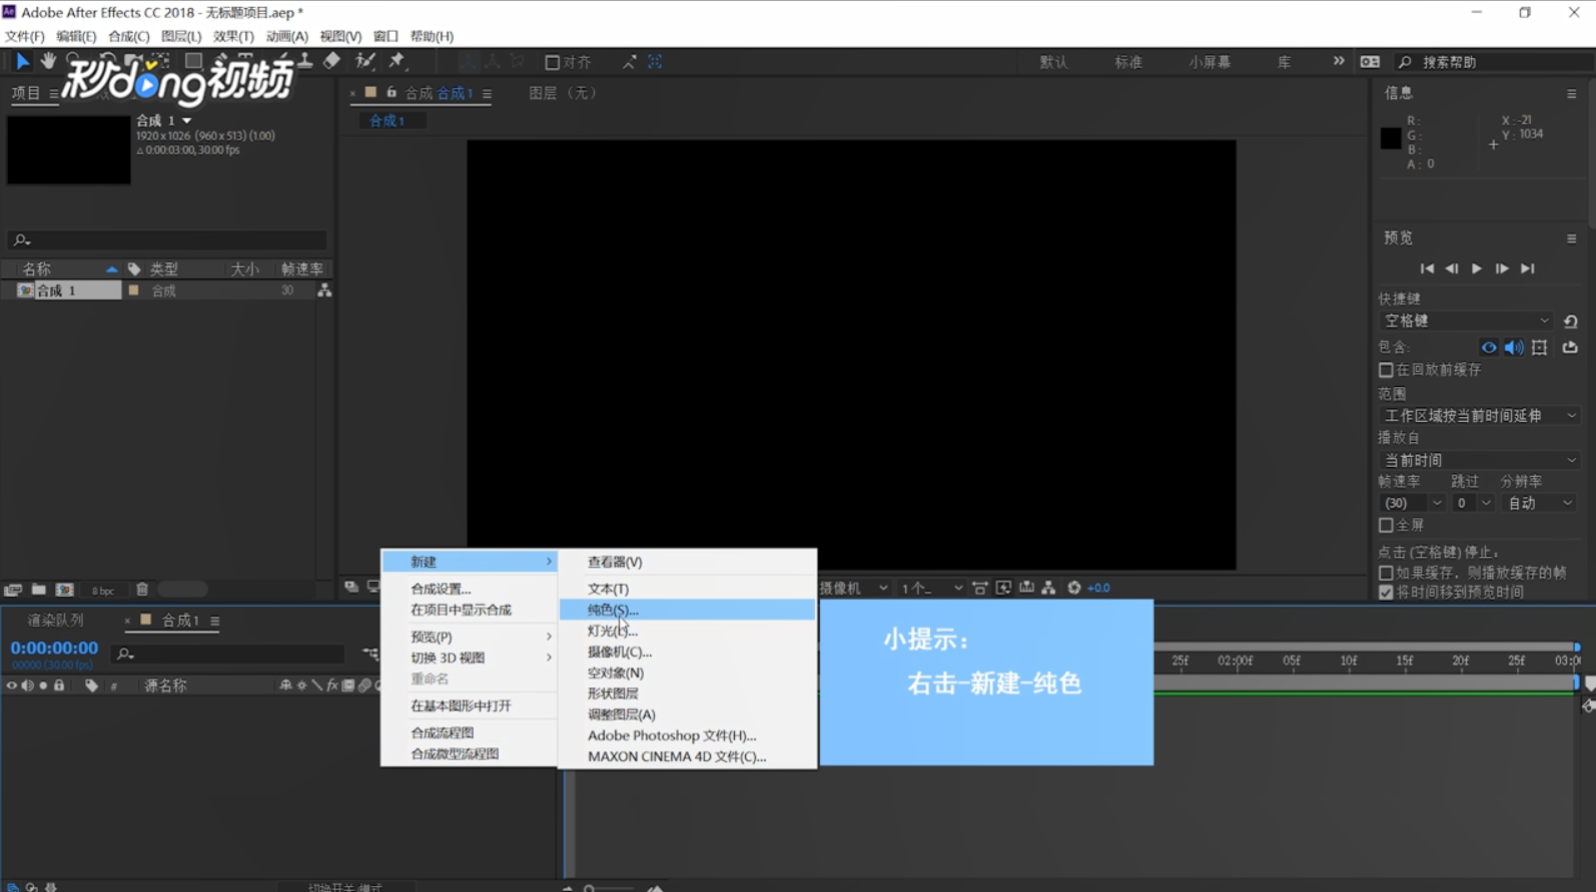Enable 在回放前缓存 checkbox
The height and width of the screenshot is (892, 1596).
(1386, 370)
